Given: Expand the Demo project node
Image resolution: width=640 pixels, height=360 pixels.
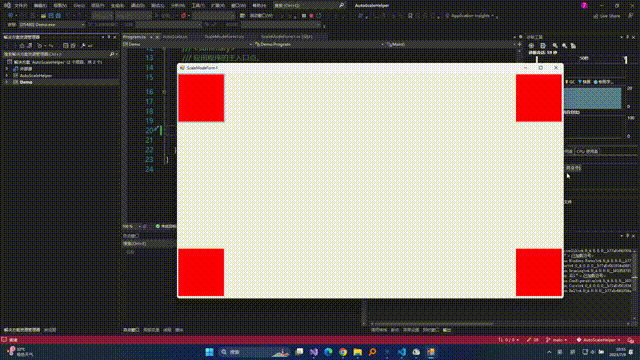Looking at the screenshot, I should coord(7,82).
